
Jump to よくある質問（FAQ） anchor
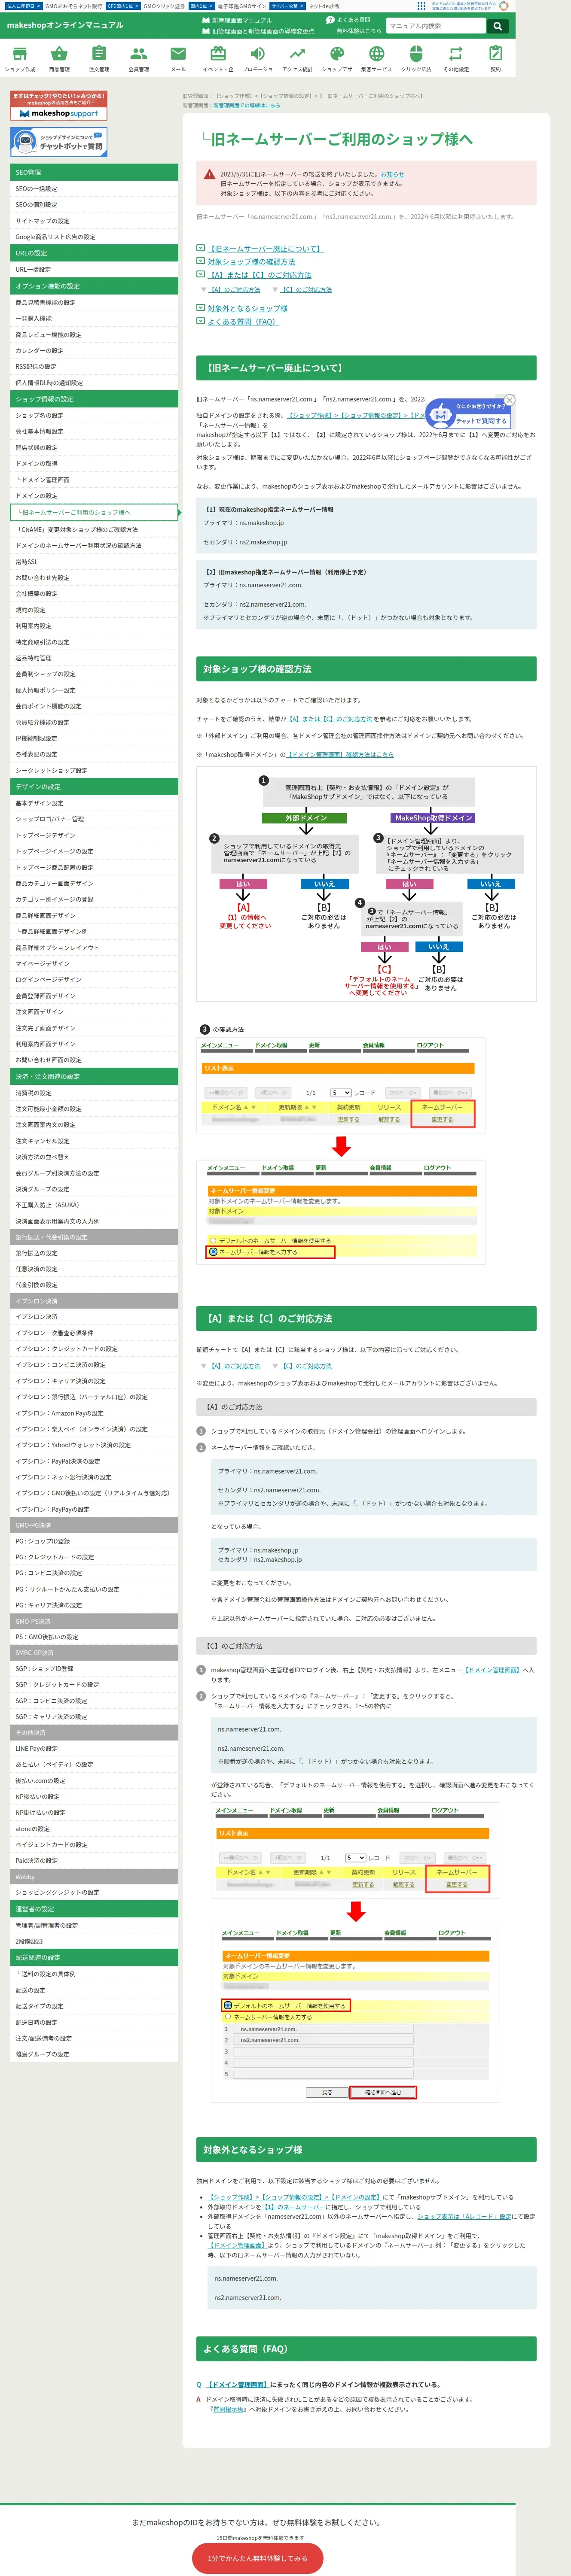243,322
